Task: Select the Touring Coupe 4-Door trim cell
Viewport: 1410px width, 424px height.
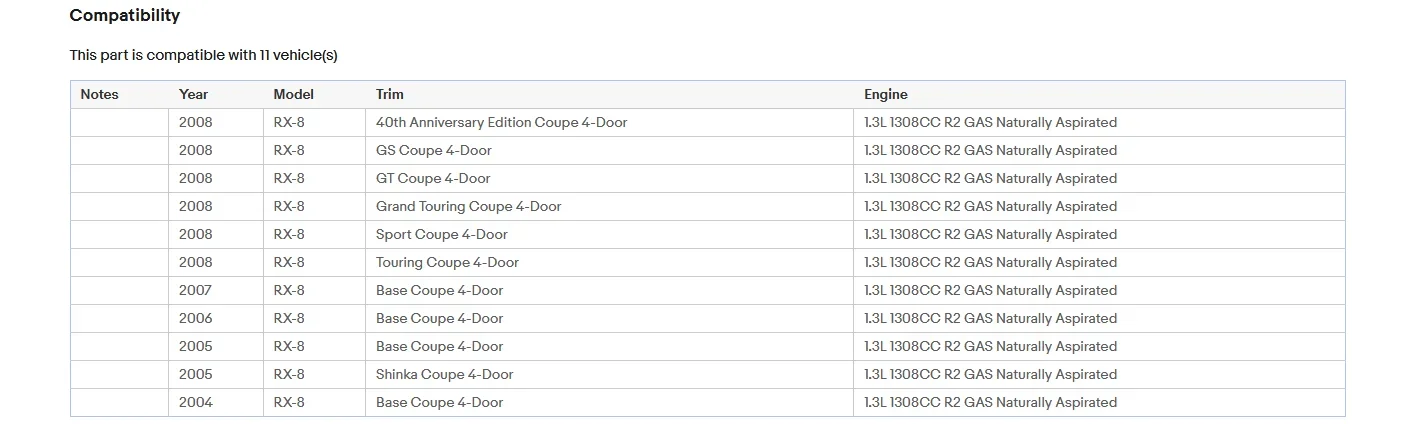Action: pyautogui.click(x=447, y=262)
